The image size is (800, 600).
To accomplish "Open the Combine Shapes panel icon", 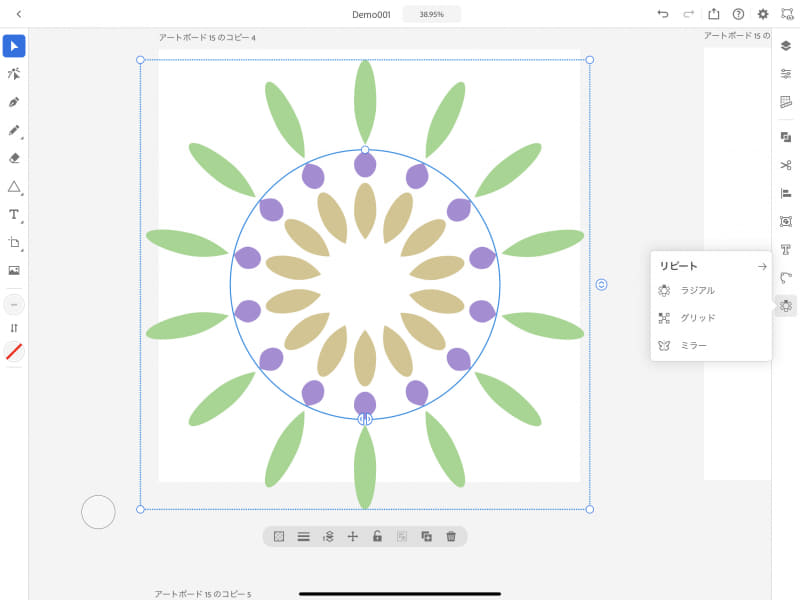I will 786,137.
